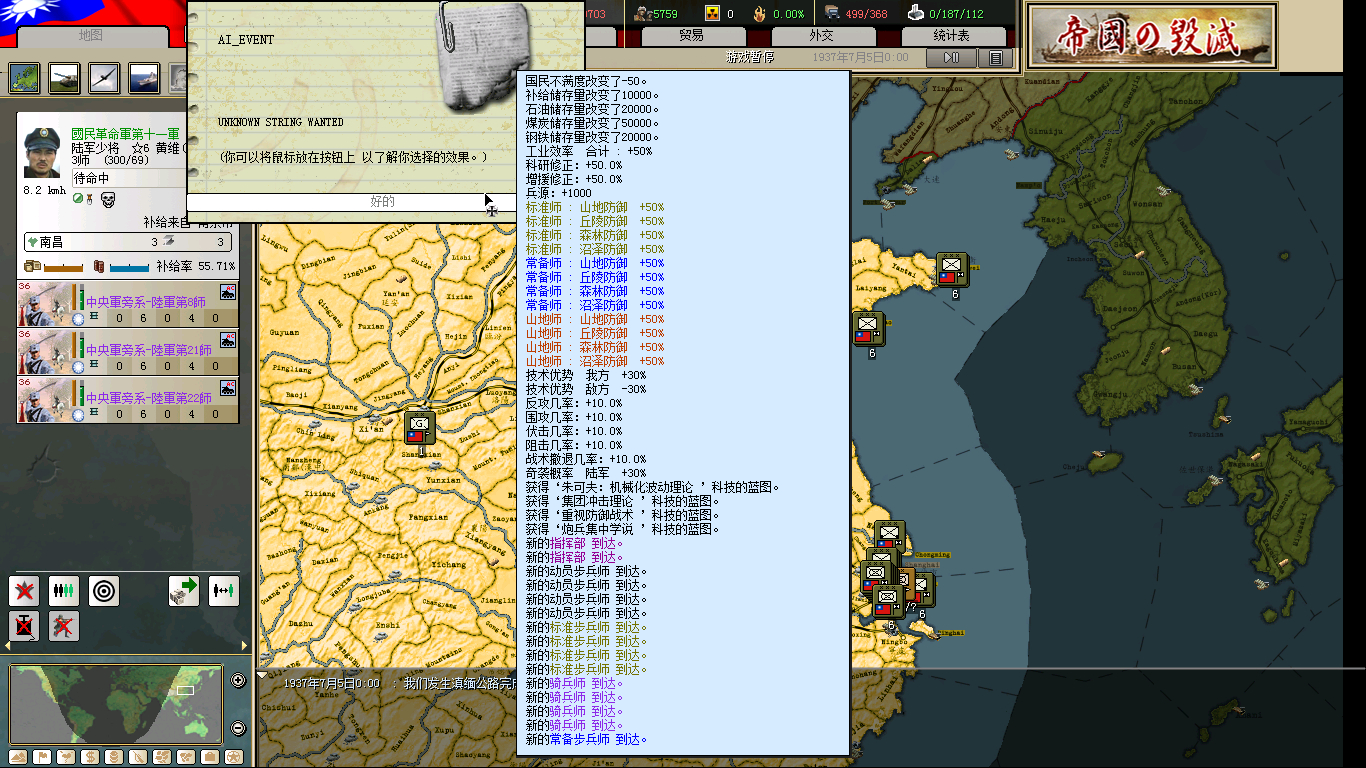Screen dimensions: 1366x768
Task: Click the skull icon under the commander
Action: click(108, 199)
